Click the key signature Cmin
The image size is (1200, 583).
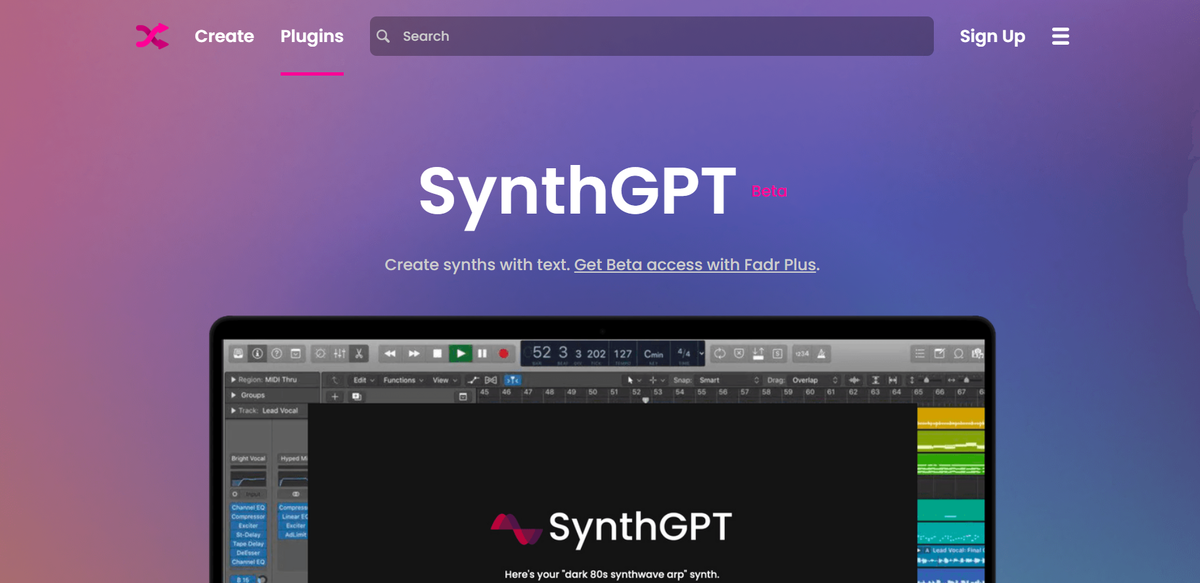pyautogui.click(x=653, y=353)
